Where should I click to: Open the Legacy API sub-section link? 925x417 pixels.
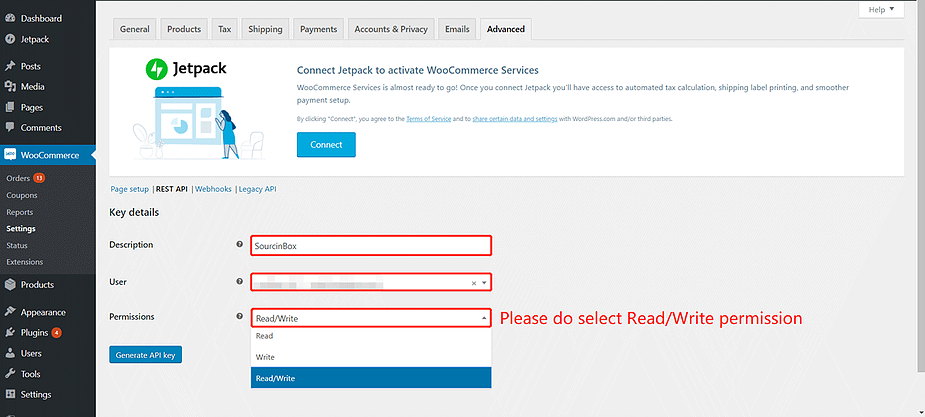257,189
